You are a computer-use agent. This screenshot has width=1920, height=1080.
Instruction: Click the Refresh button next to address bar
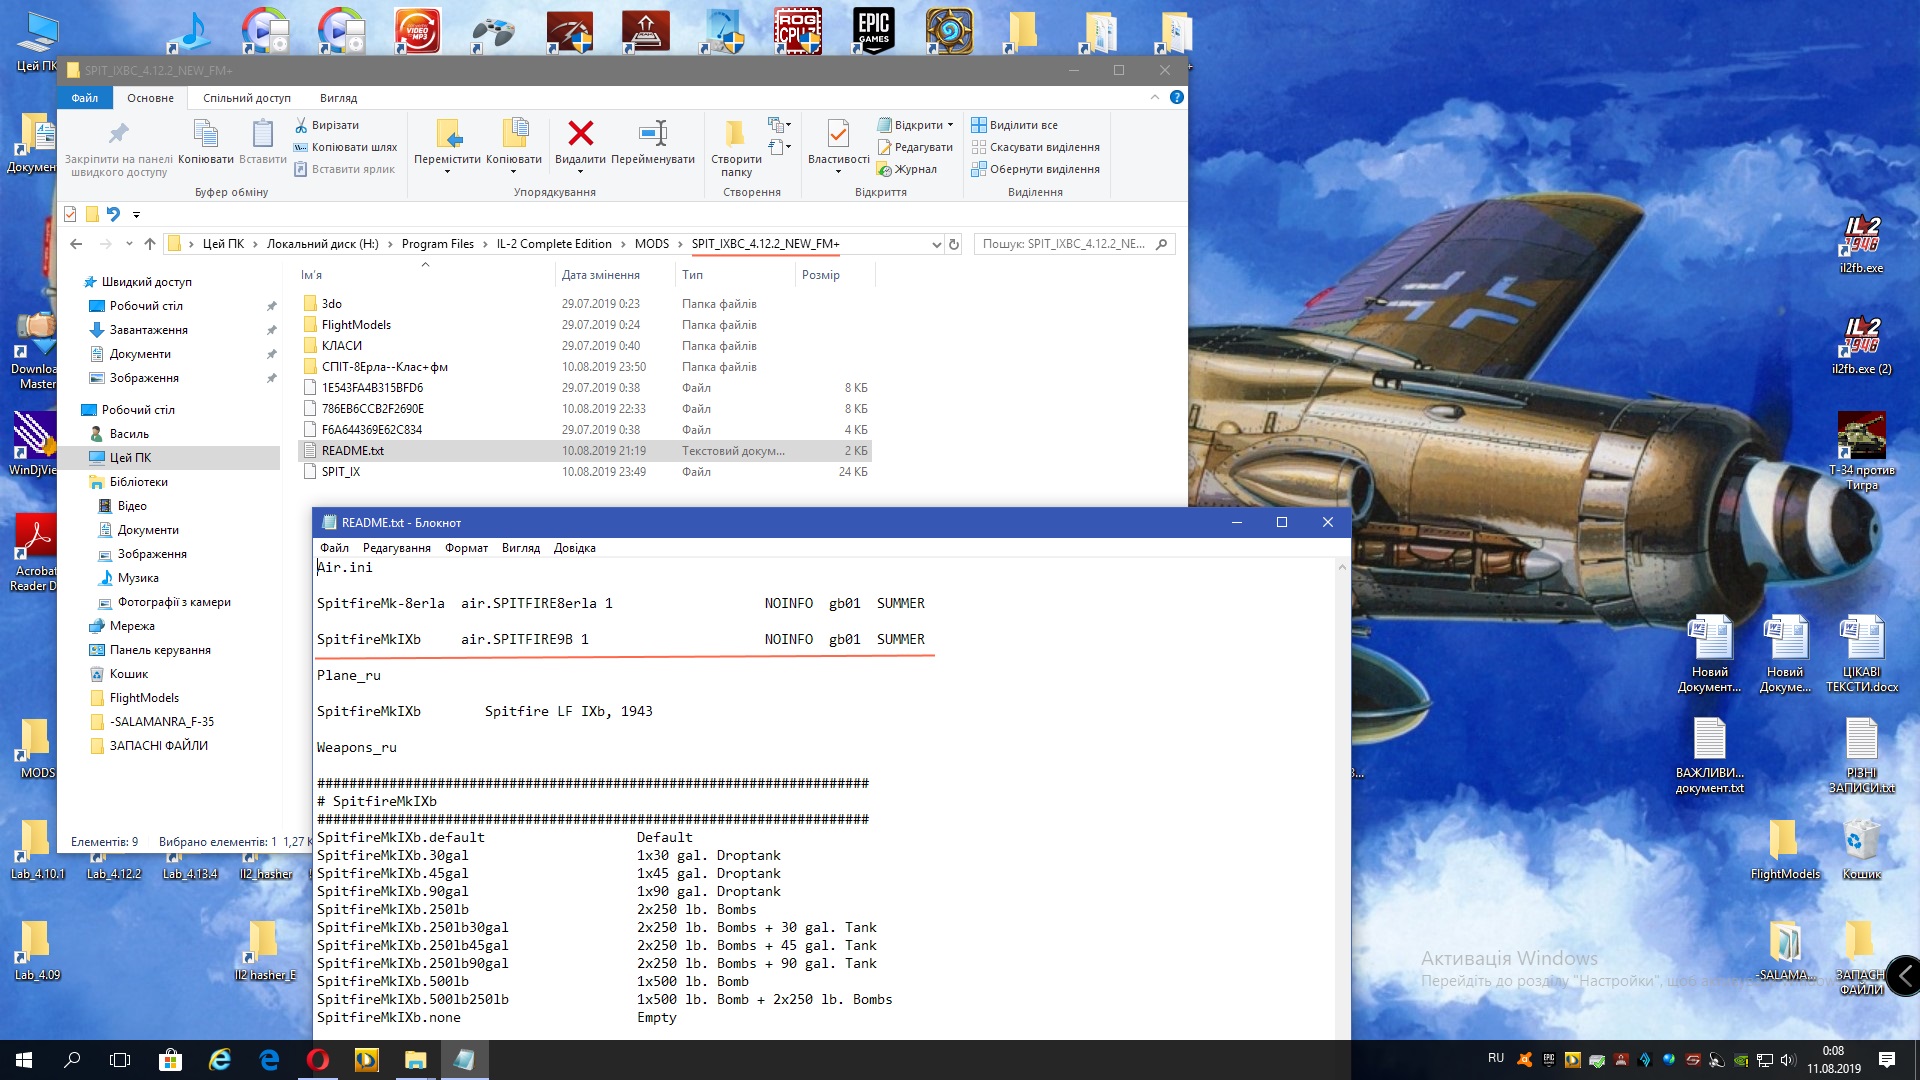pyautogui.click(x=954, y=244)
